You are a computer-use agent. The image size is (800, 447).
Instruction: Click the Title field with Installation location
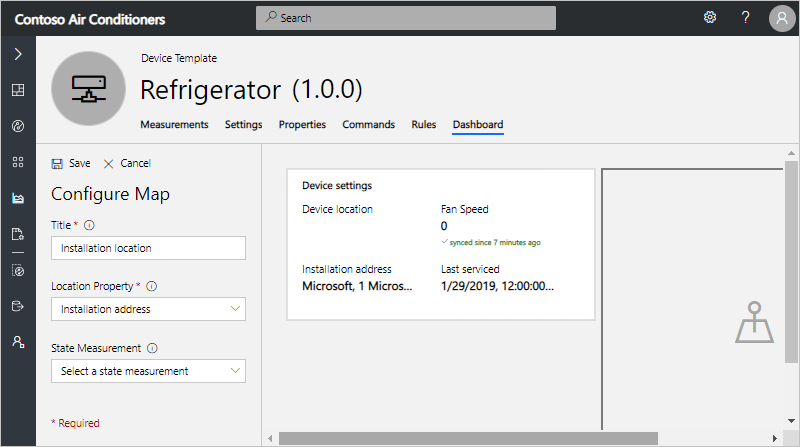(148, 248)
